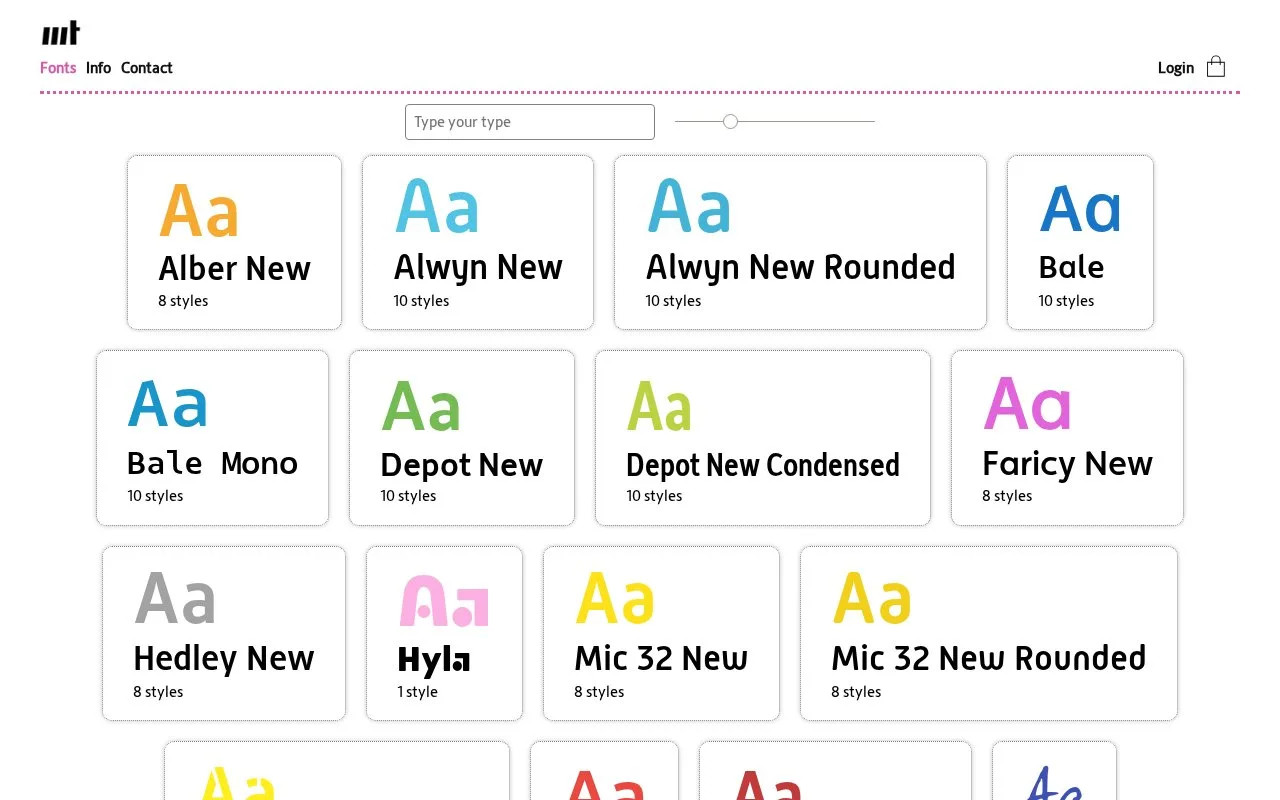1280x800 pixels.
Task: Open the Mic 32 New font title
Action: [x=661, y=658]
